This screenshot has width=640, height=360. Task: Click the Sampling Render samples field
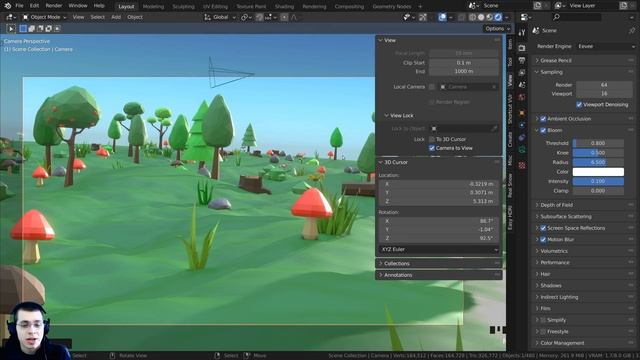(604, 85)
